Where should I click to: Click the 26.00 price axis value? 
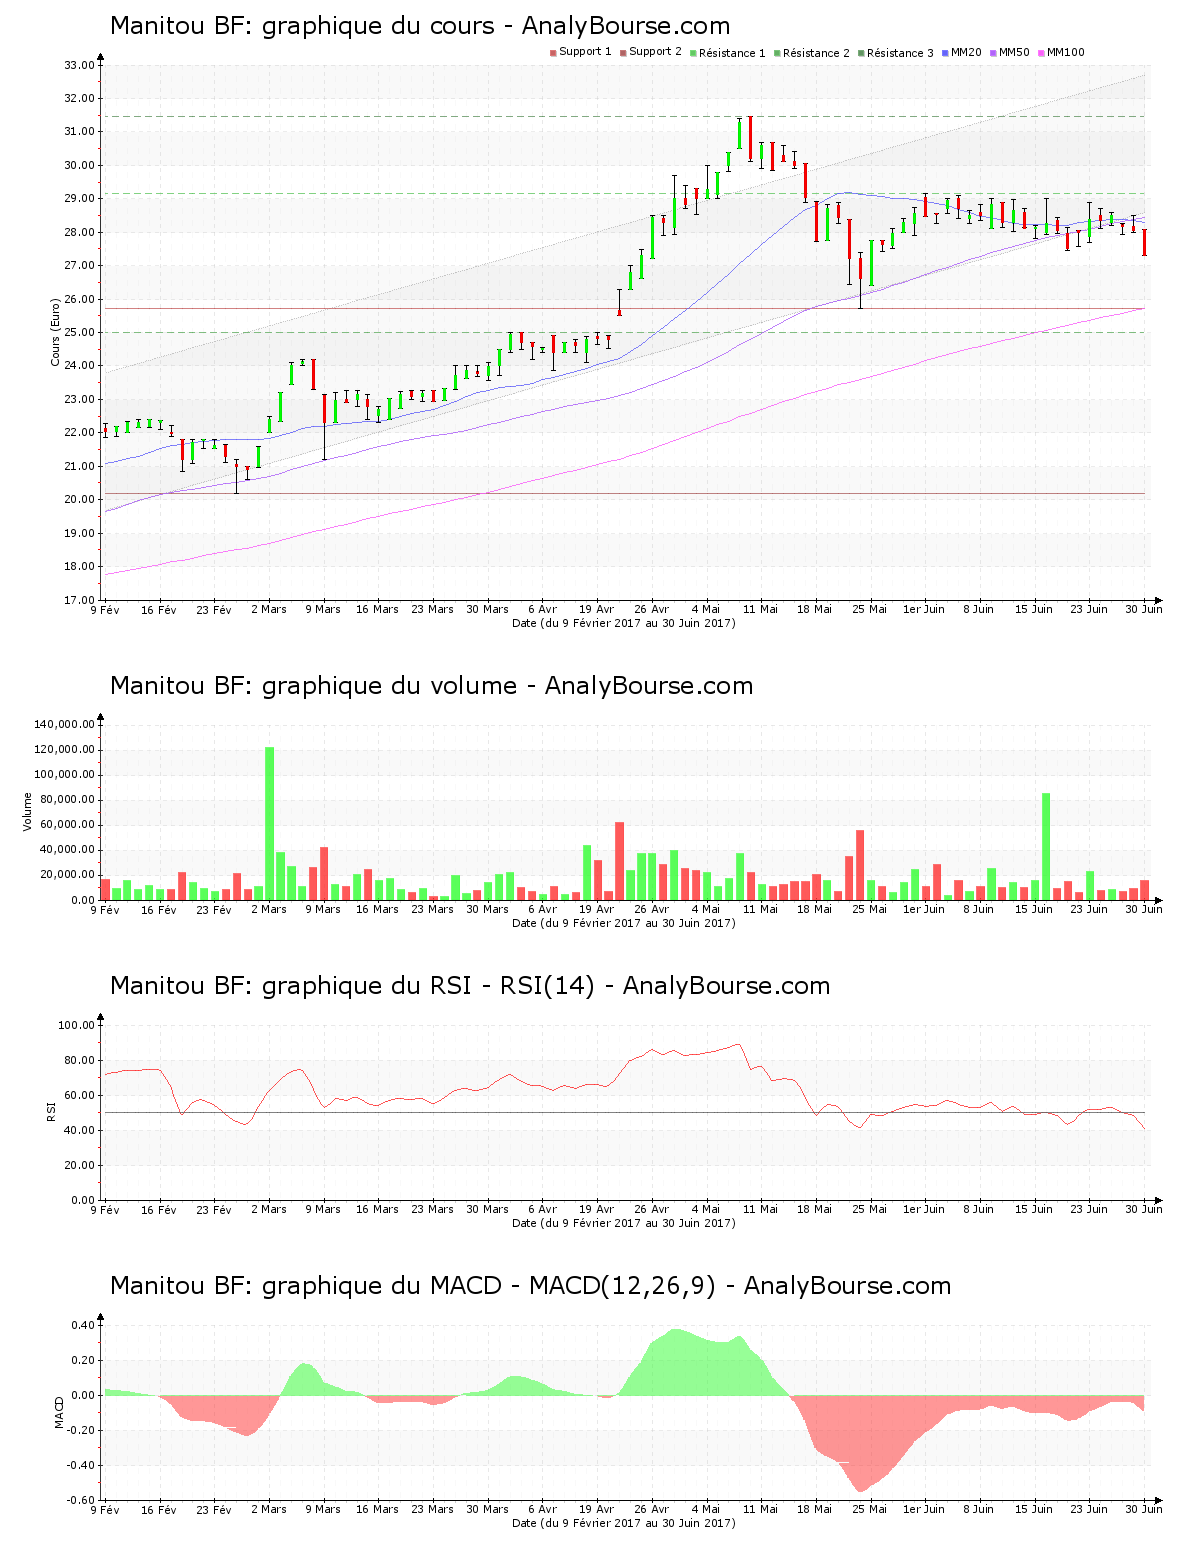click(x=79, y=299)
